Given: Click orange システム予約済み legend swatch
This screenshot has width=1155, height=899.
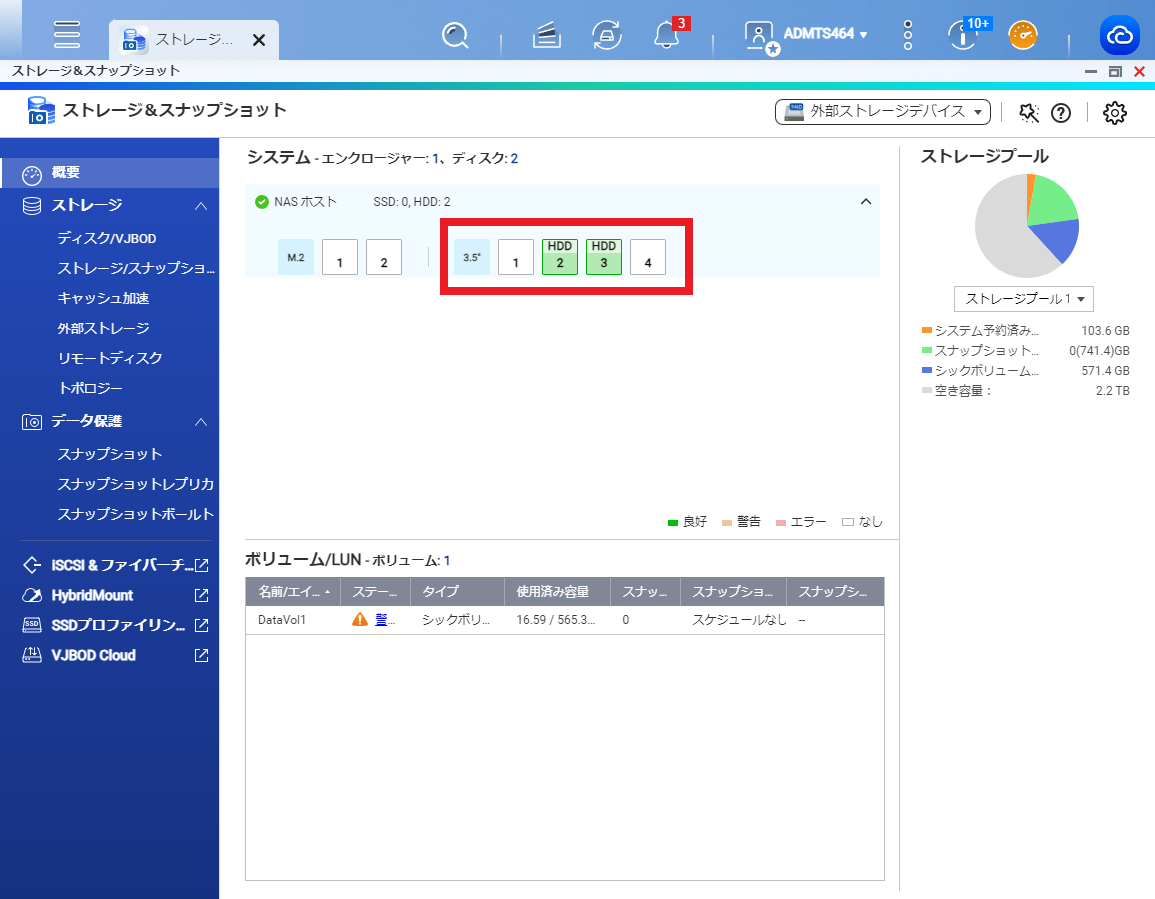Looking at the screenshot, I should click(x=927, y=330).
